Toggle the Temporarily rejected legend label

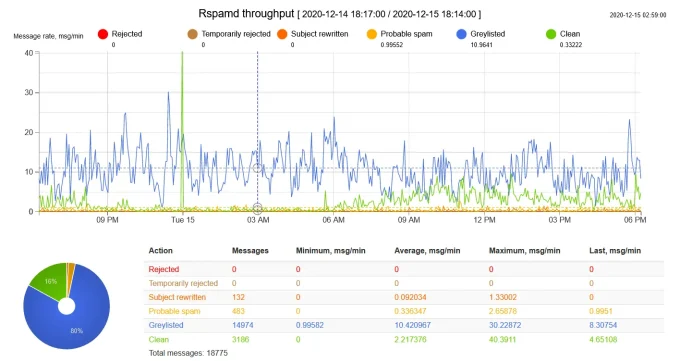(236, 34)
